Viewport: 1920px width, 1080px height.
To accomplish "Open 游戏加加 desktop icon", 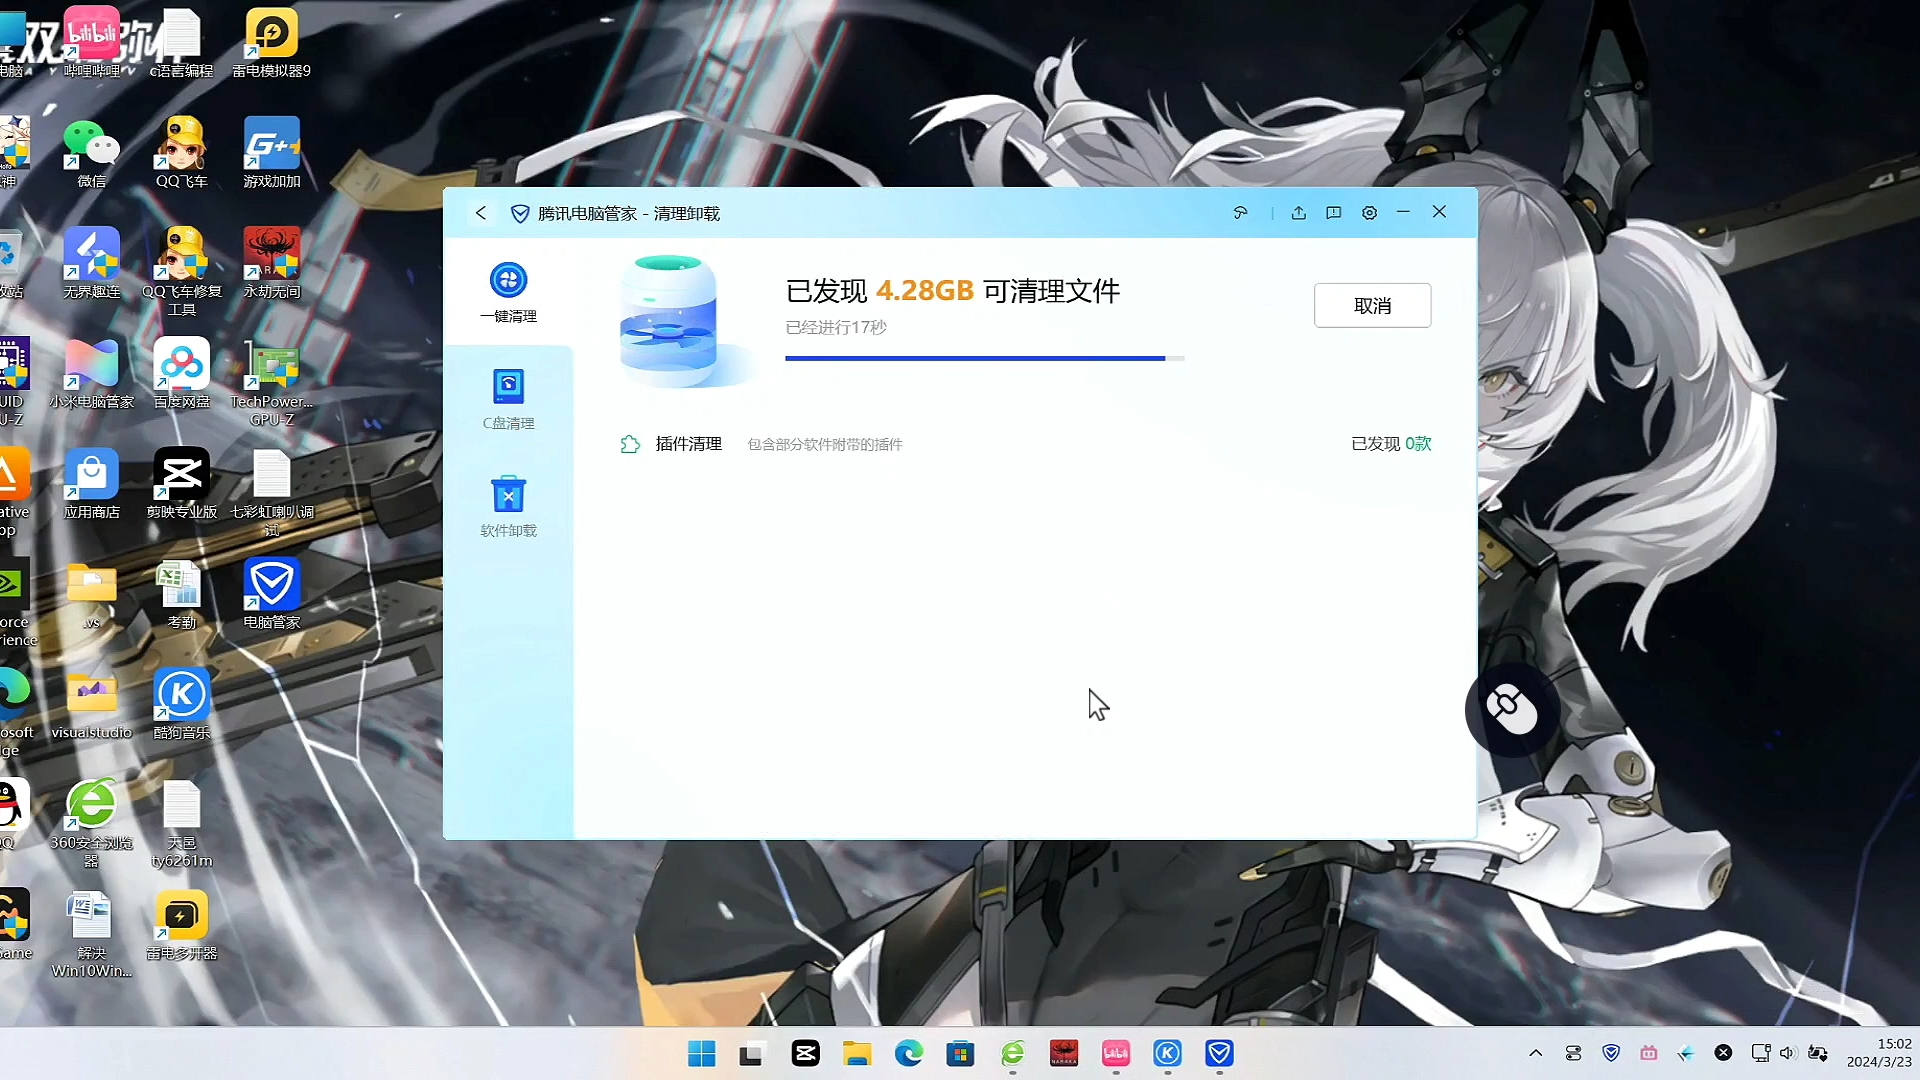I will point(271,152).
